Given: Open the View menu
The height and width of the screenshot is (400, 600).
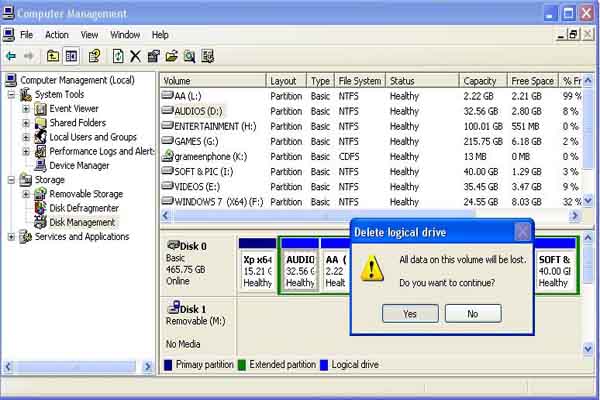Looking at the screenshot, I should click(x=90, y=35).
